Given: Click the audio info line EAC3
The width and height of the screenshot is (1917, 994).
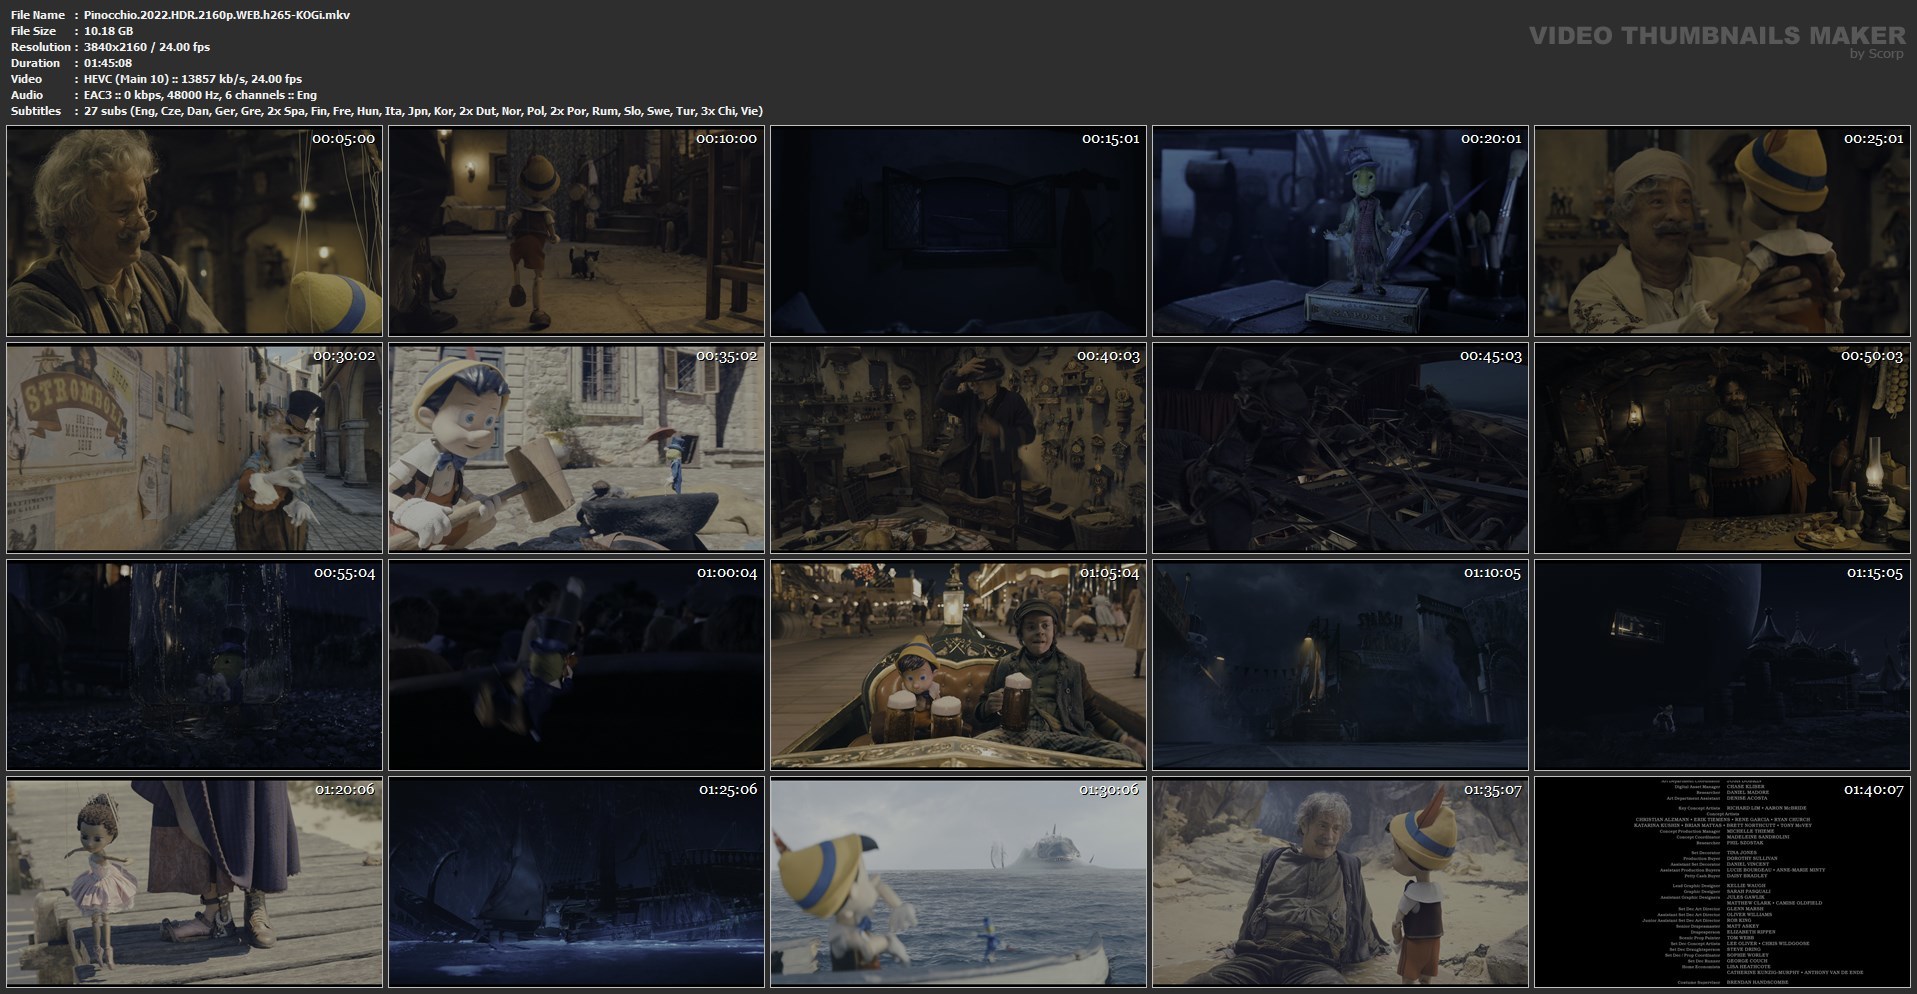Looking at the screenshot, I should [200, 95].
